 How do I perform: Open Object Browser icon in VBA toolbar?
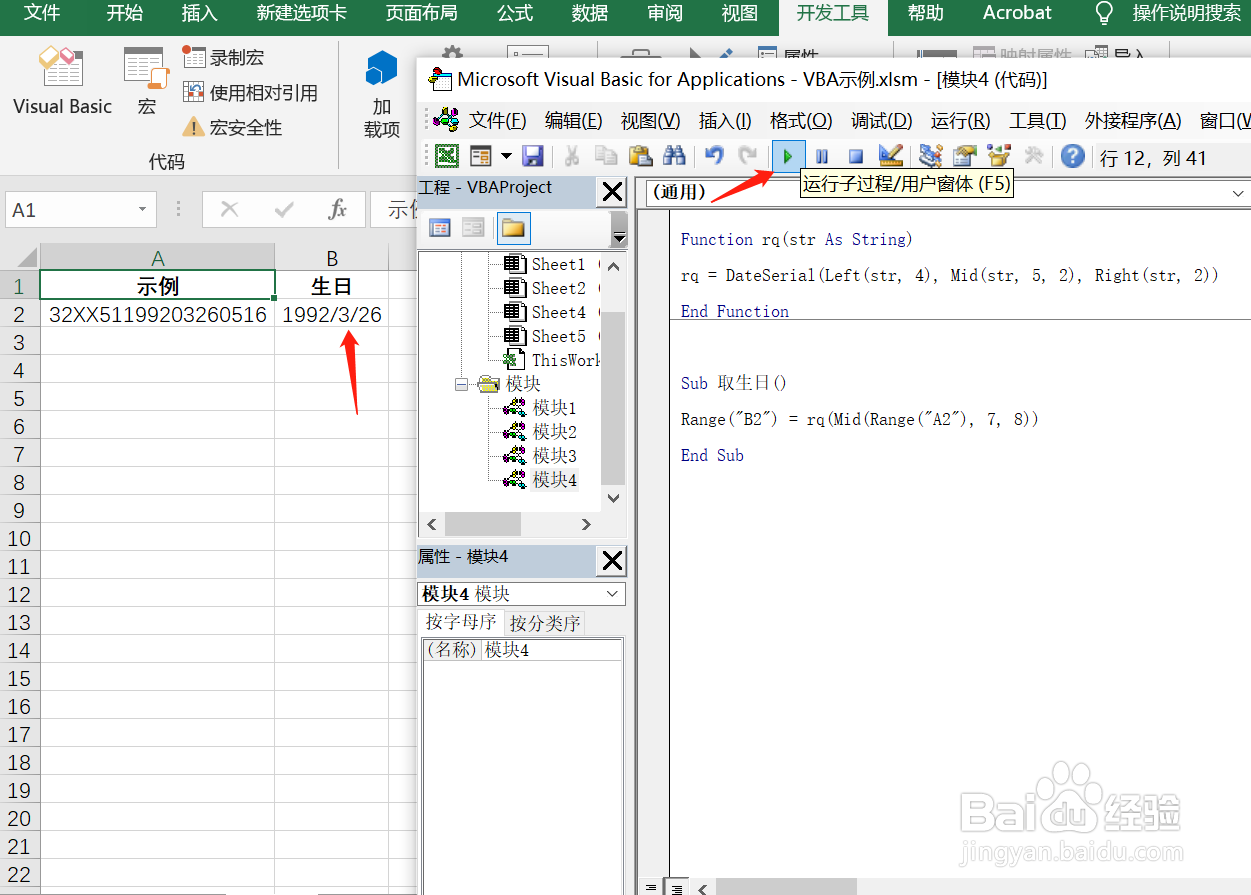click(999, 156)
